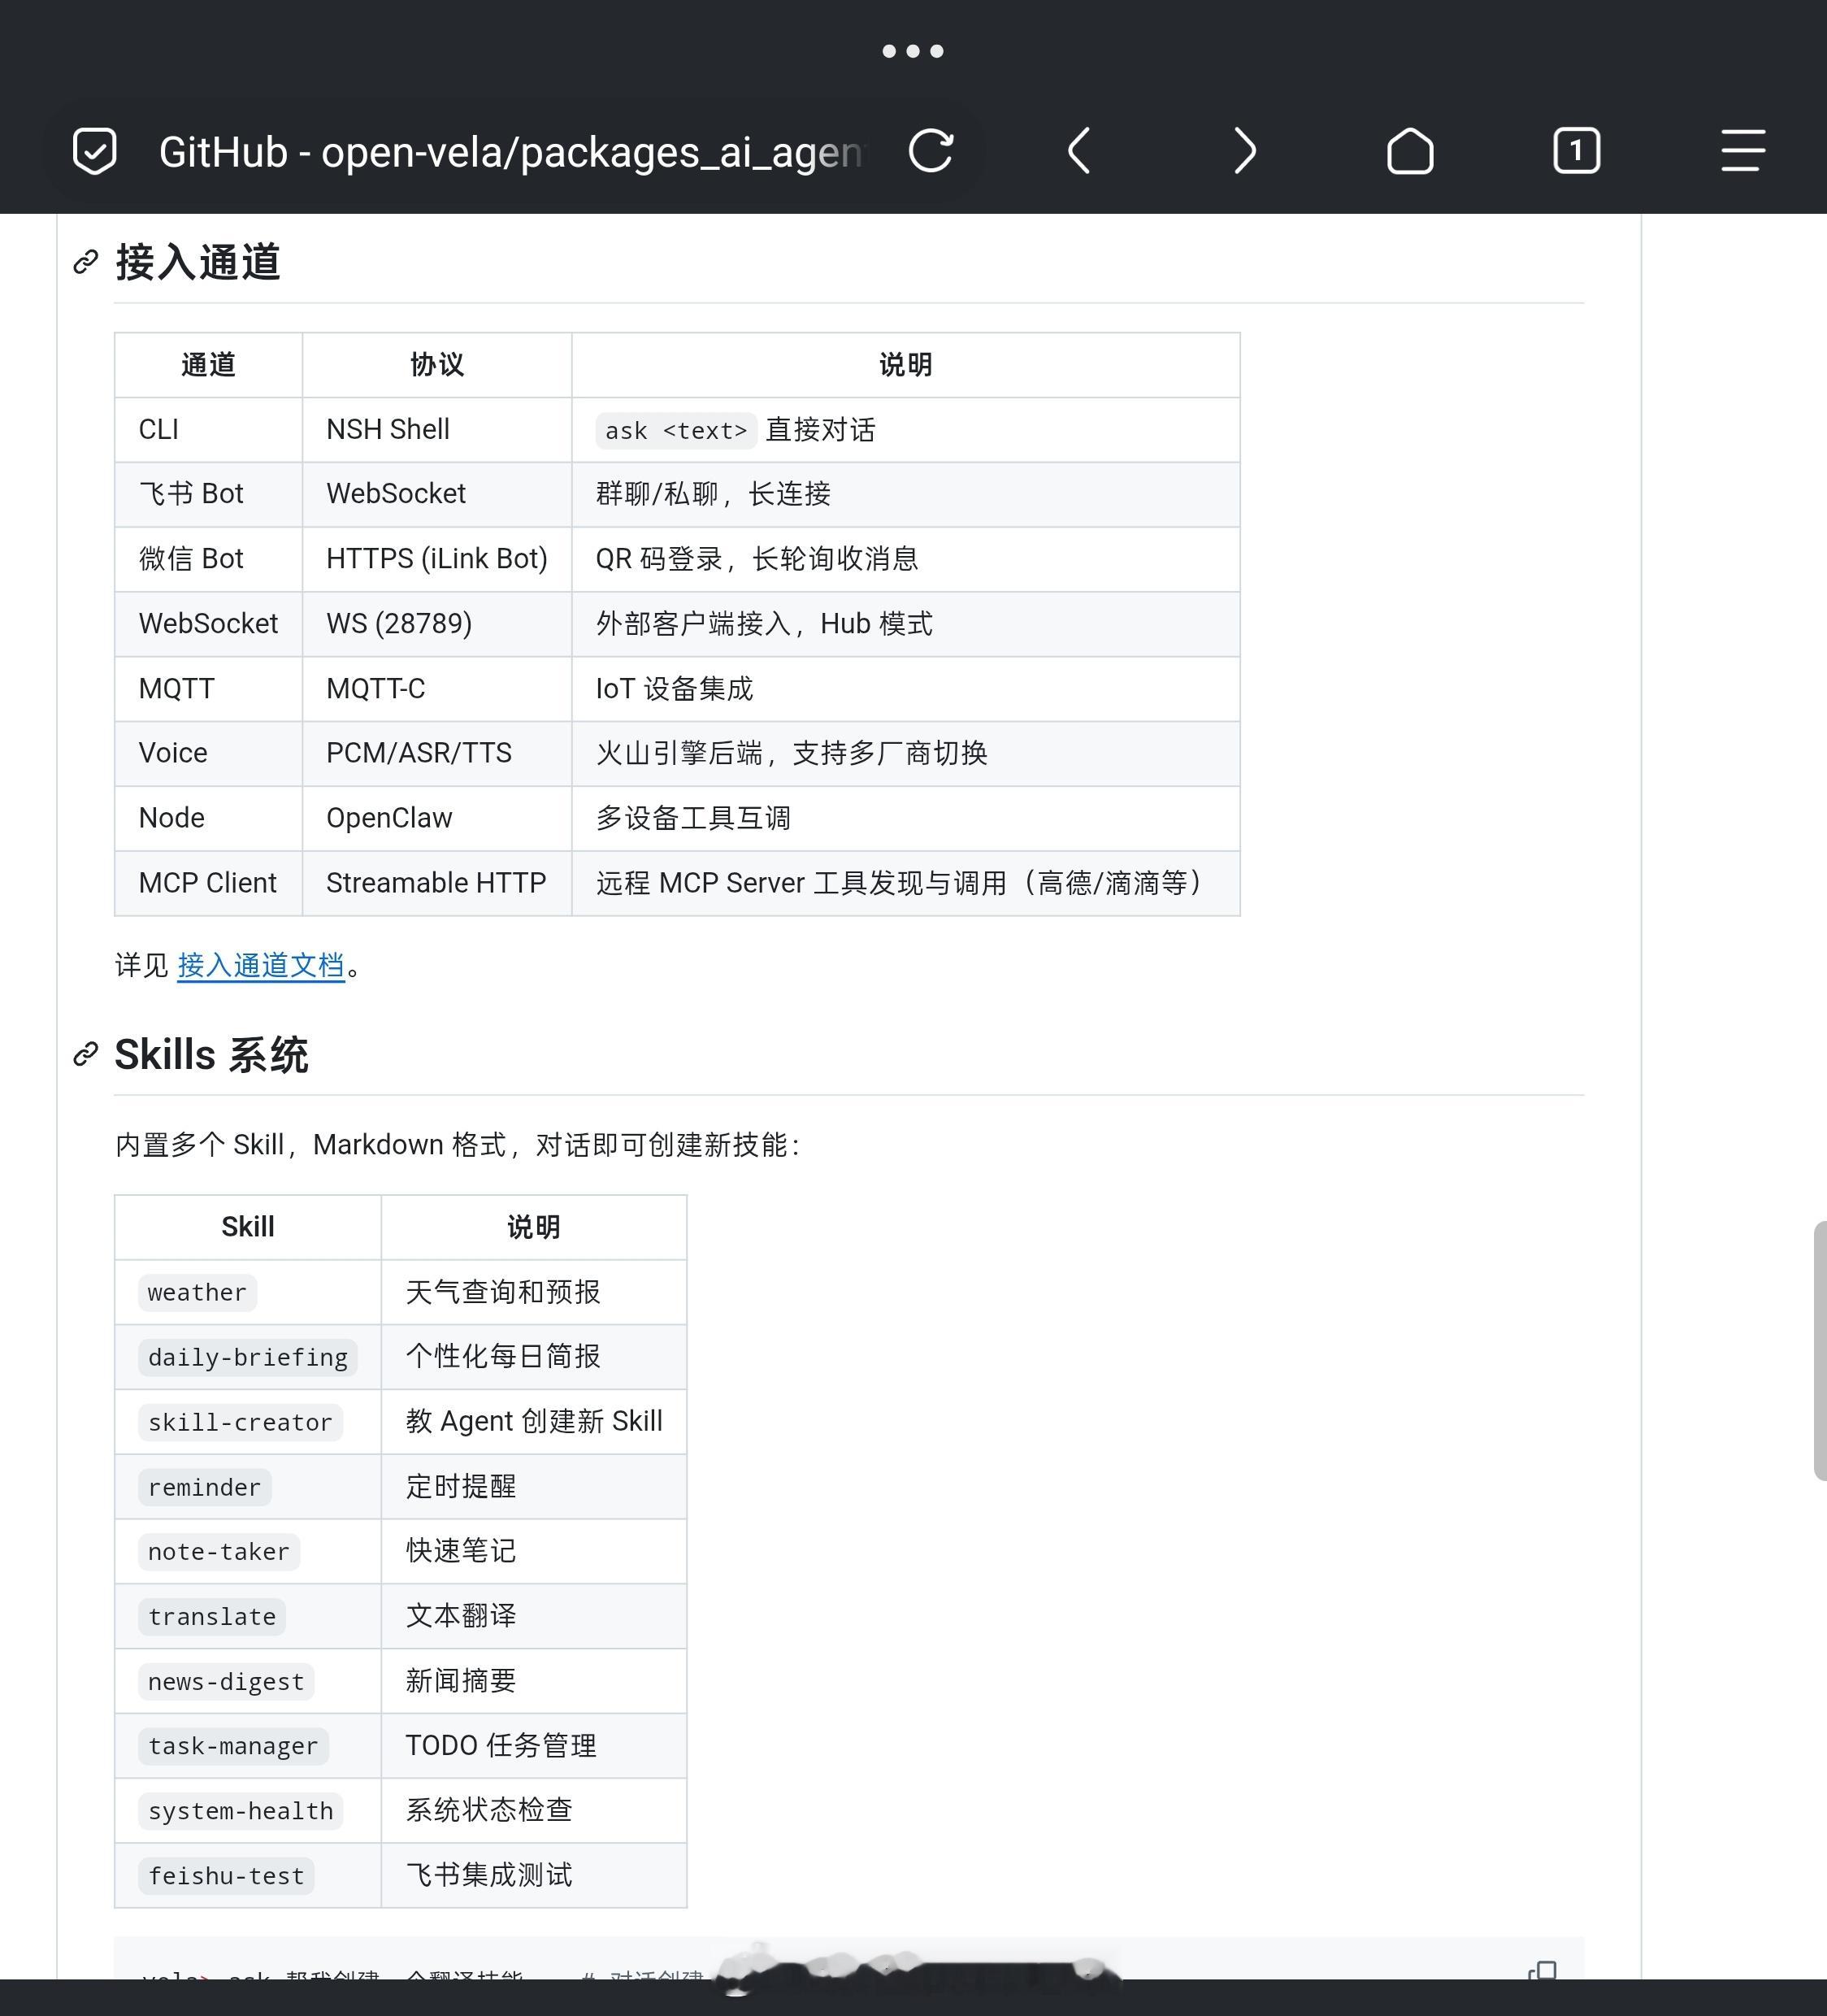Copy the code block with copy icon
This screenshot has width=1827, height=2016.
tap(1543, 1970)
